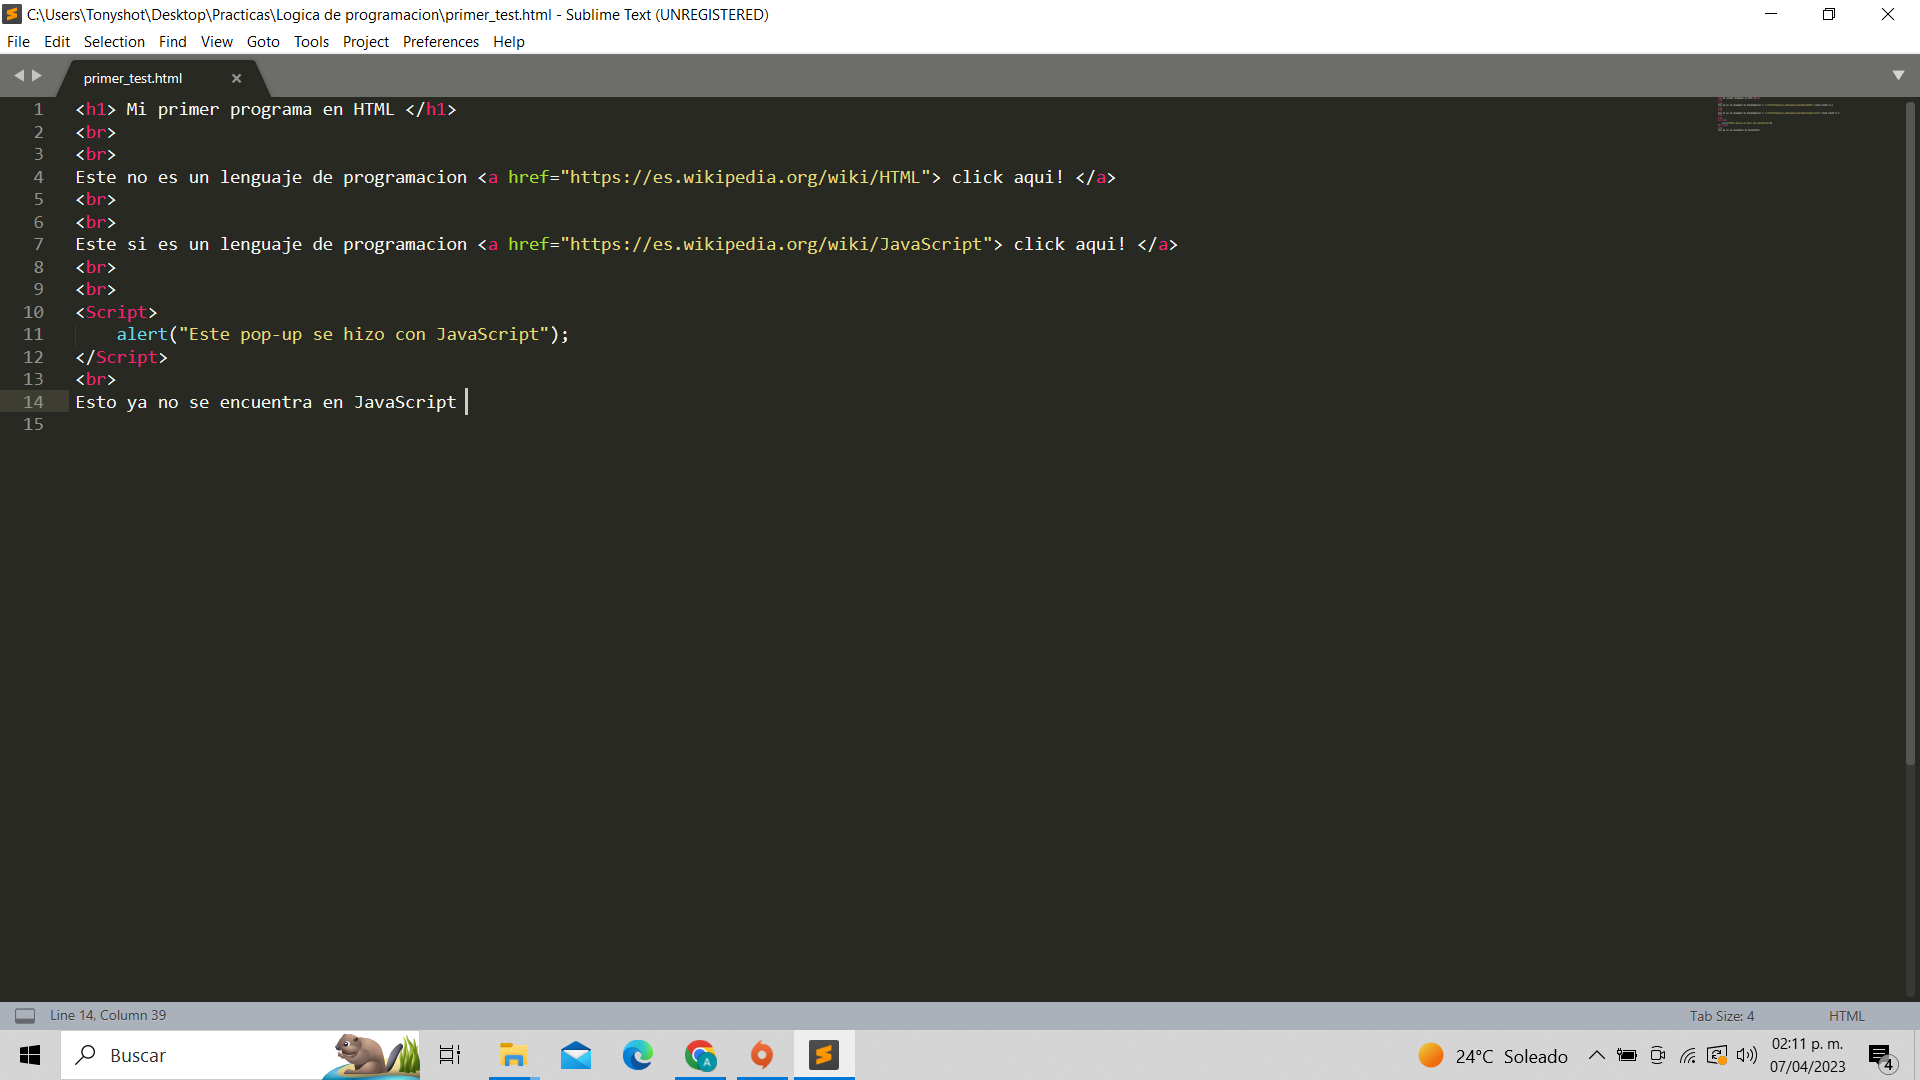Image resolution: width=1920 pixels, height=1080 pixels.
Task: Click the next tab right arrow
Action: [x=37, y=76]
